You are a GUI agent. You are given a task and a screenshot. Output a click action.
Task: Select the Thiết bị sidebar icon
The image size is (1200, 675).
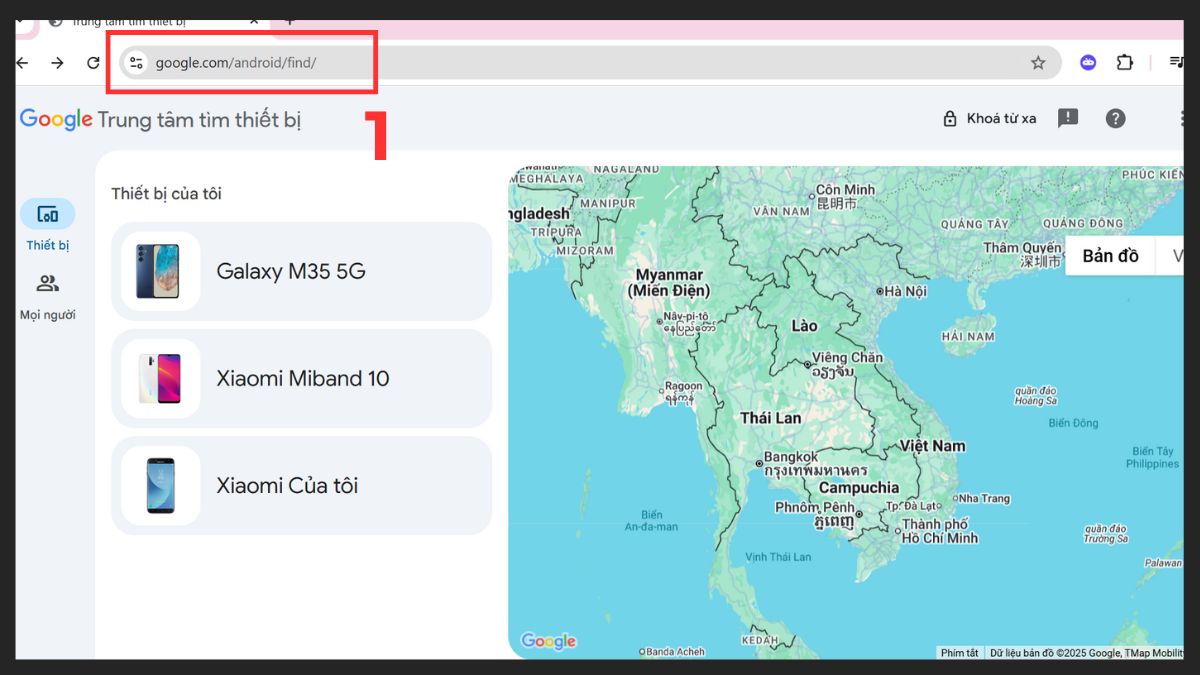coord(47,213)
